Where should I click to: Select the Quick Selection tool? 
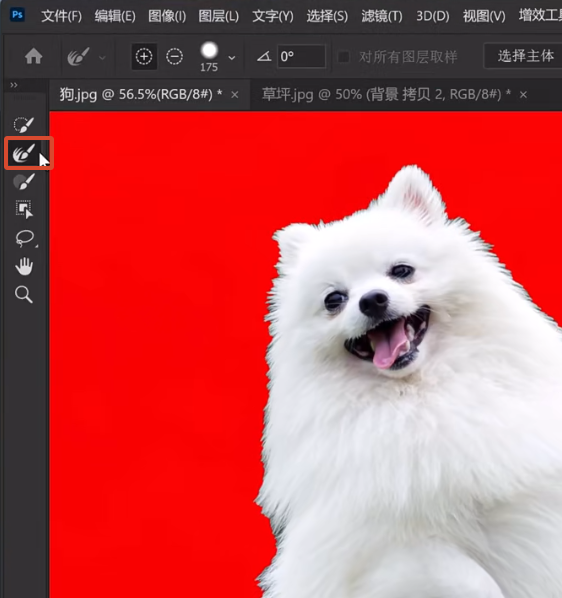pos(24,125)
